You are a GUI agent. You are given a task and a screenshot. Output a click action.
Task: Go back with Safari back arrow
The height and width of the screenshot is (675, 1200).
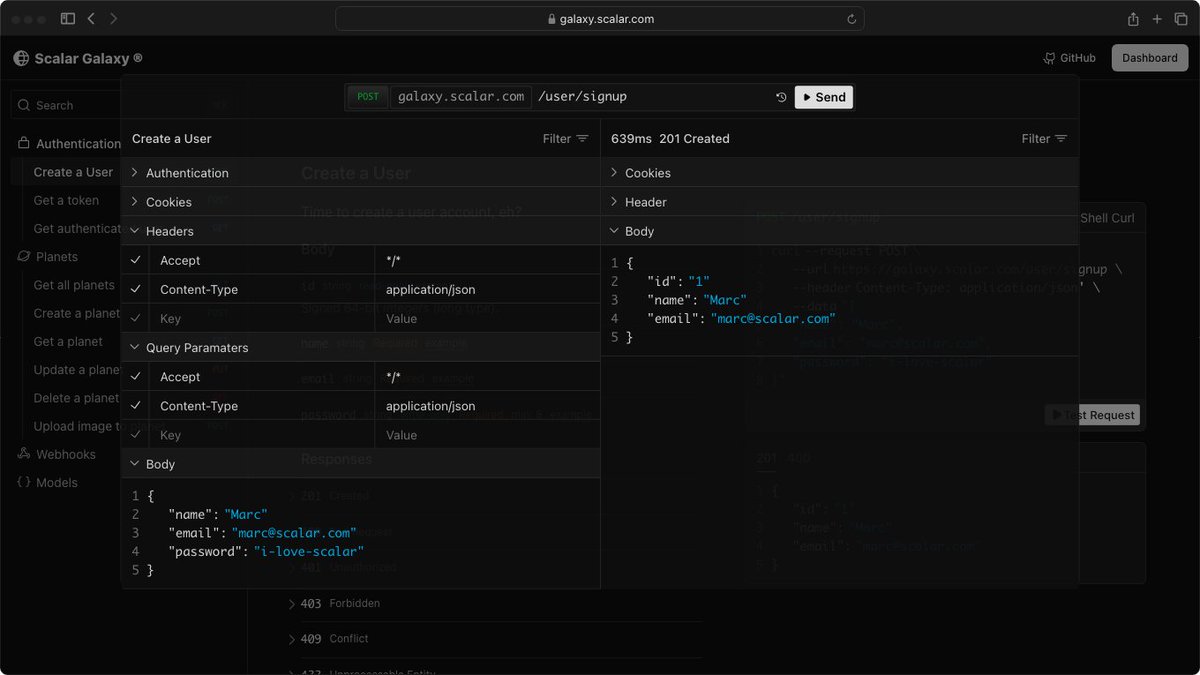pos(91,18)
